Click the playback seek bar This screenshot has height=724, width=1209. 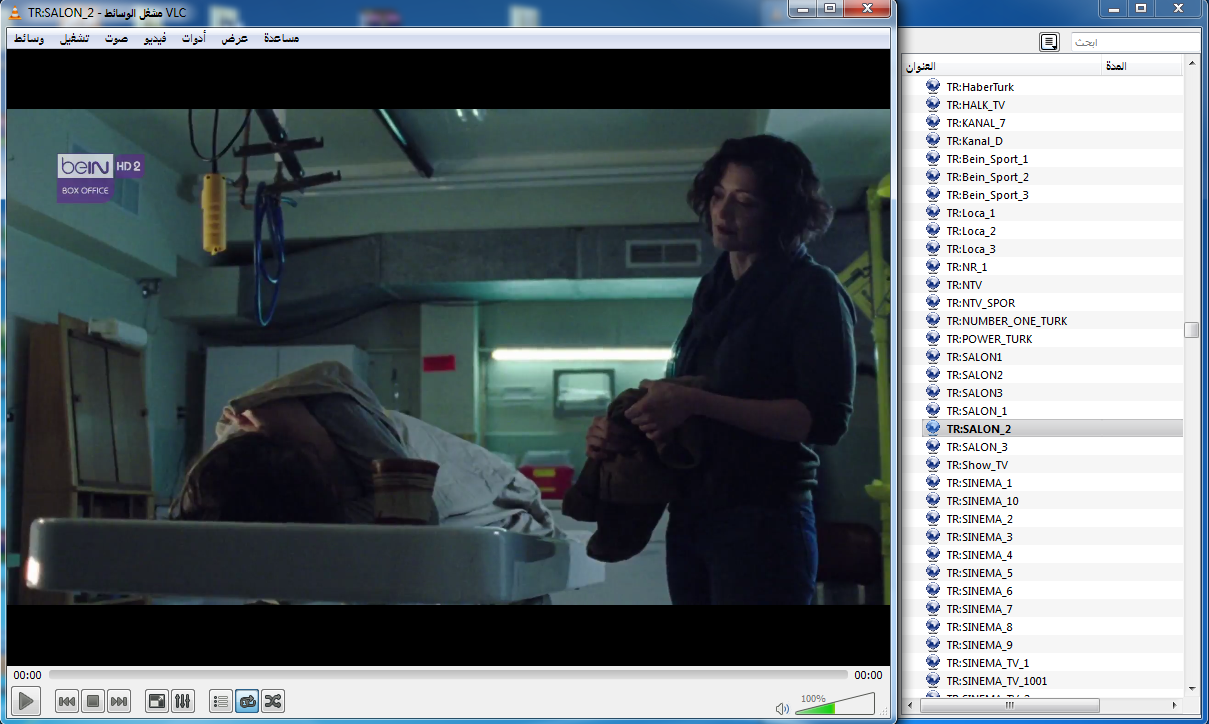pos(448,675)
